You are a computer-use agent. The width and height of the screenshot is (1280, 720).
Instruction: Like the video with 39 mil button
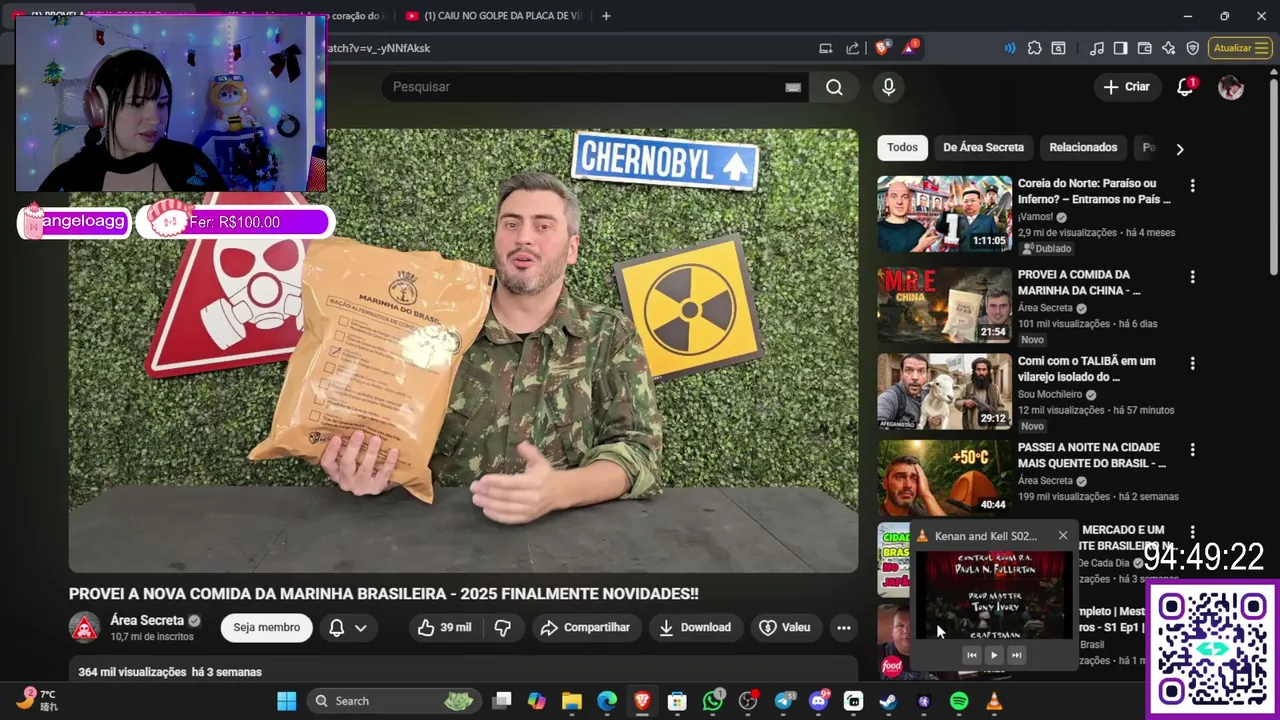click(x=447, y=628)
